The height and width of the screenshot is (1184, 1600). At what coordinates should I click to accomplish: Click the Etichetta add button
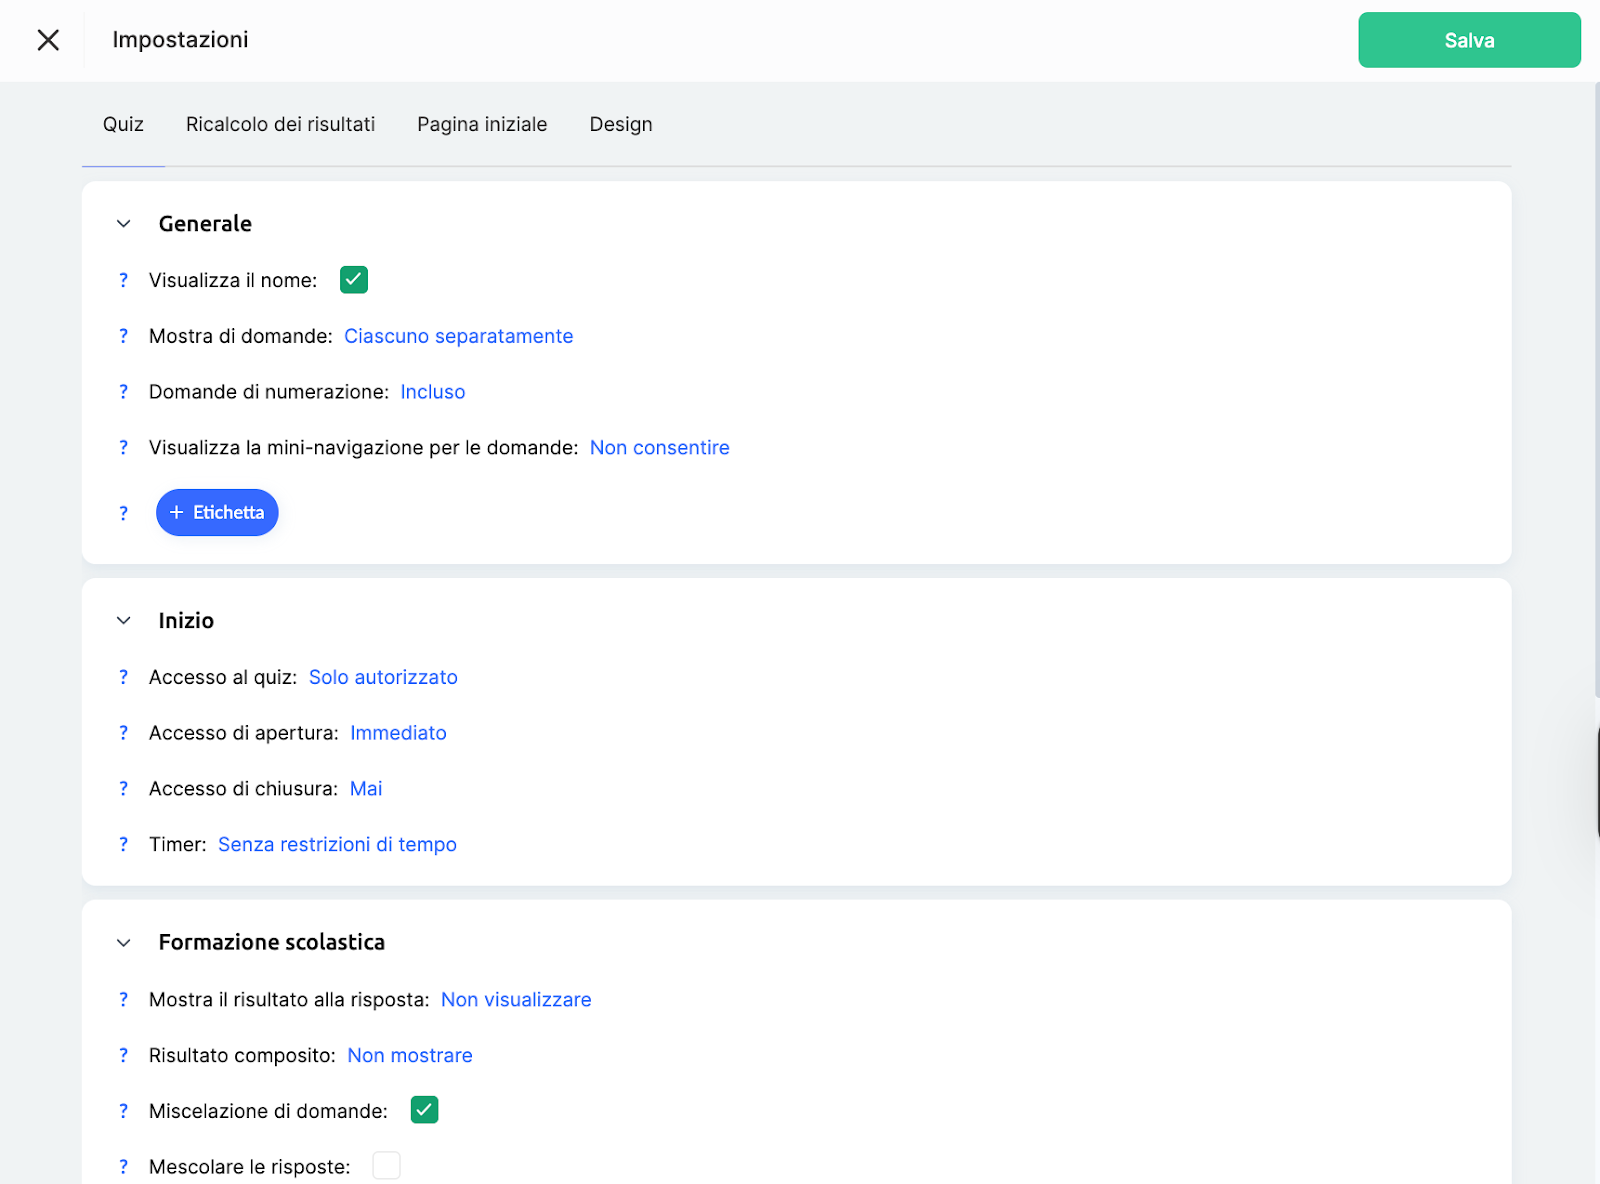coord(217,513)
